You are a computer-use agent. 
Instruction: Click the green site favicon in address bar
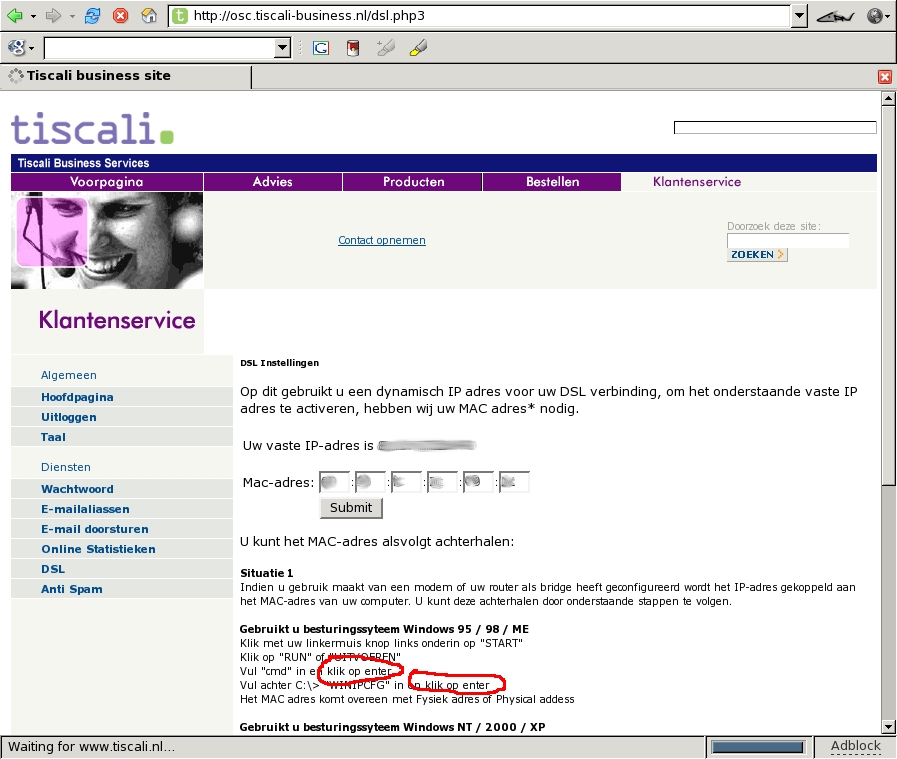[180, 16]
